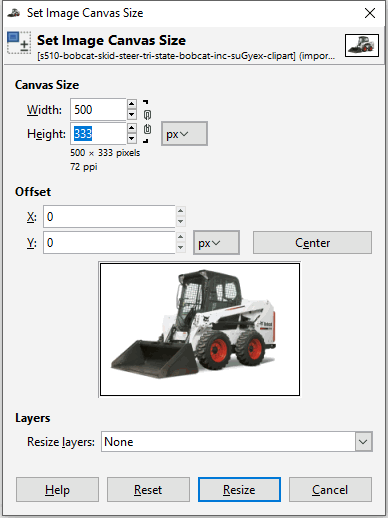Screen dimensions: 388x518
Task: Toggle the aspect ratio chain link
Action: 147,122
